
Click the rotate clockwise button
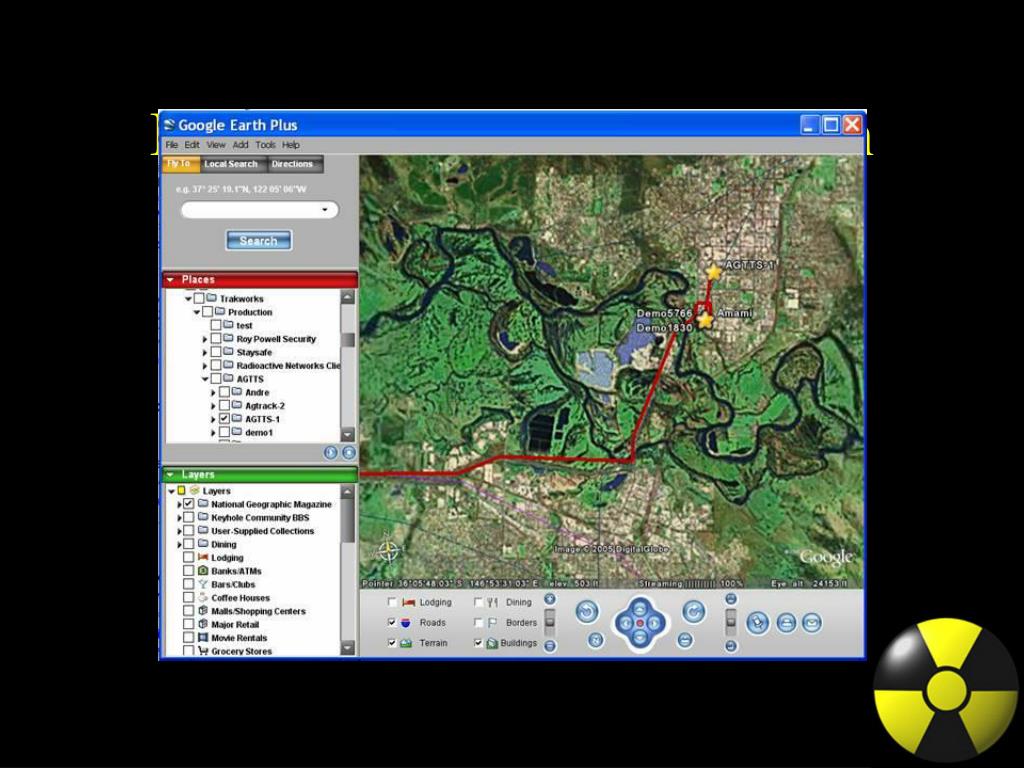694,612
